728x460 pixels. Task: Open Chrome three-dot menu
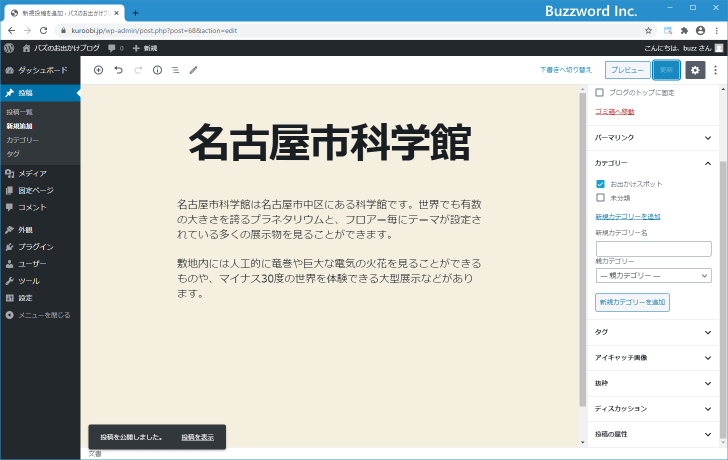click(717, 31)
